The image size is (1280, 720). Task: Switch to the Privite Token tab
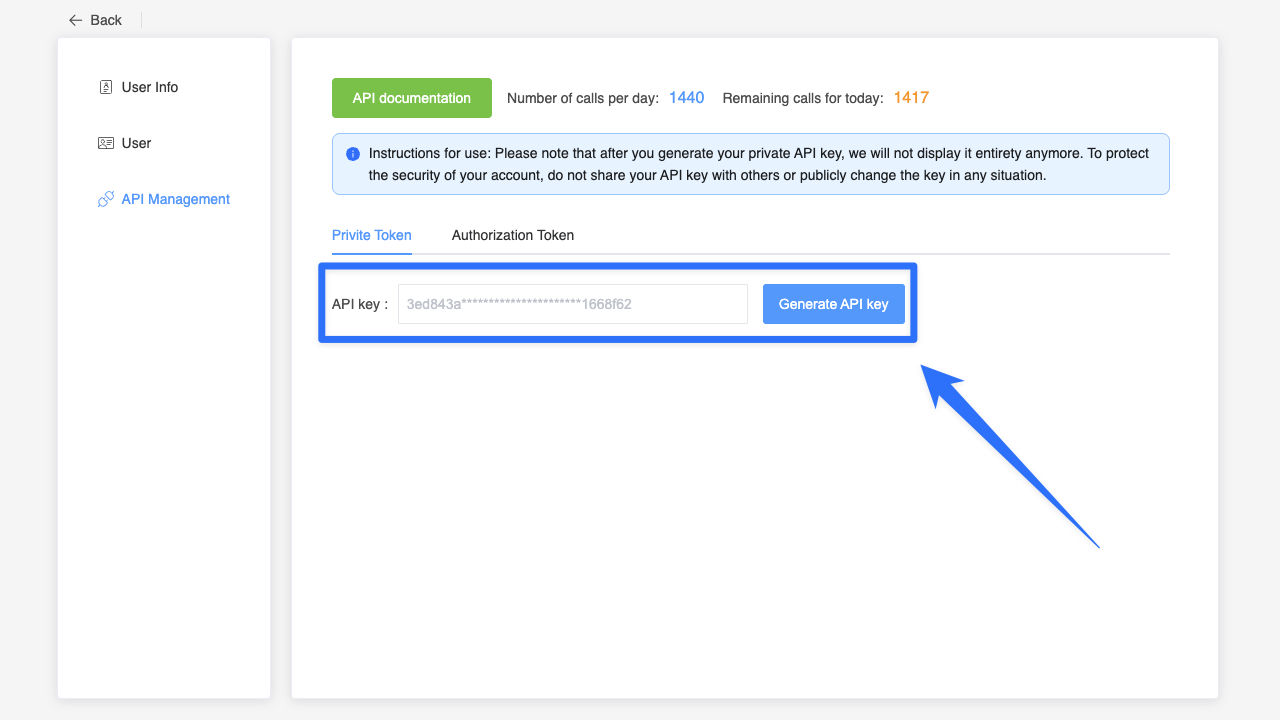tap(372, 235)
